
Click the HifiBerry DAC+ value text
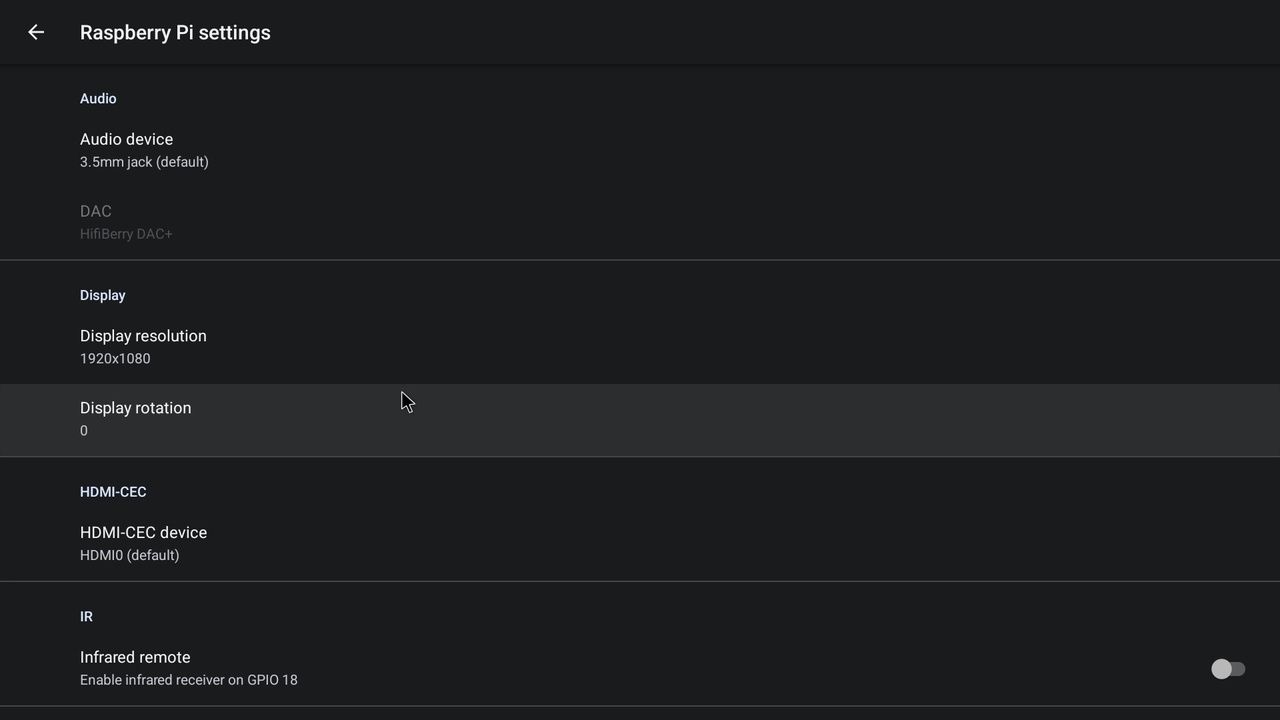tap(126, 234)
